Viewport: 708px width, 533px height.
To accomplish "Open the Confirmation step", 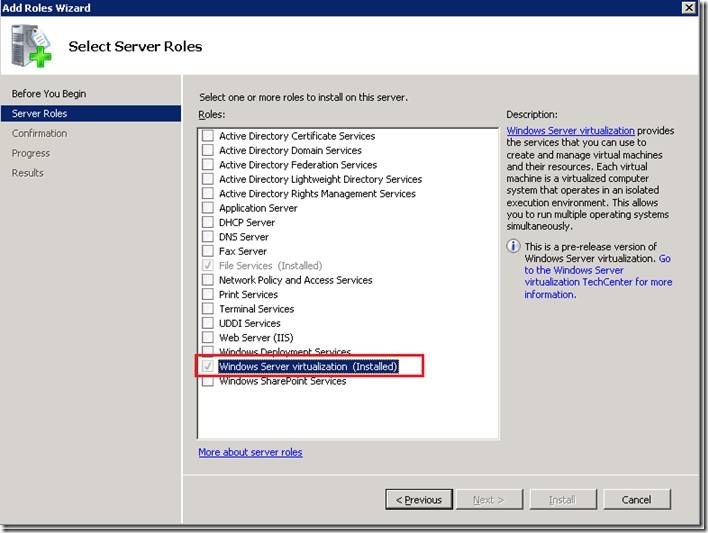I will tap(40, 133).
